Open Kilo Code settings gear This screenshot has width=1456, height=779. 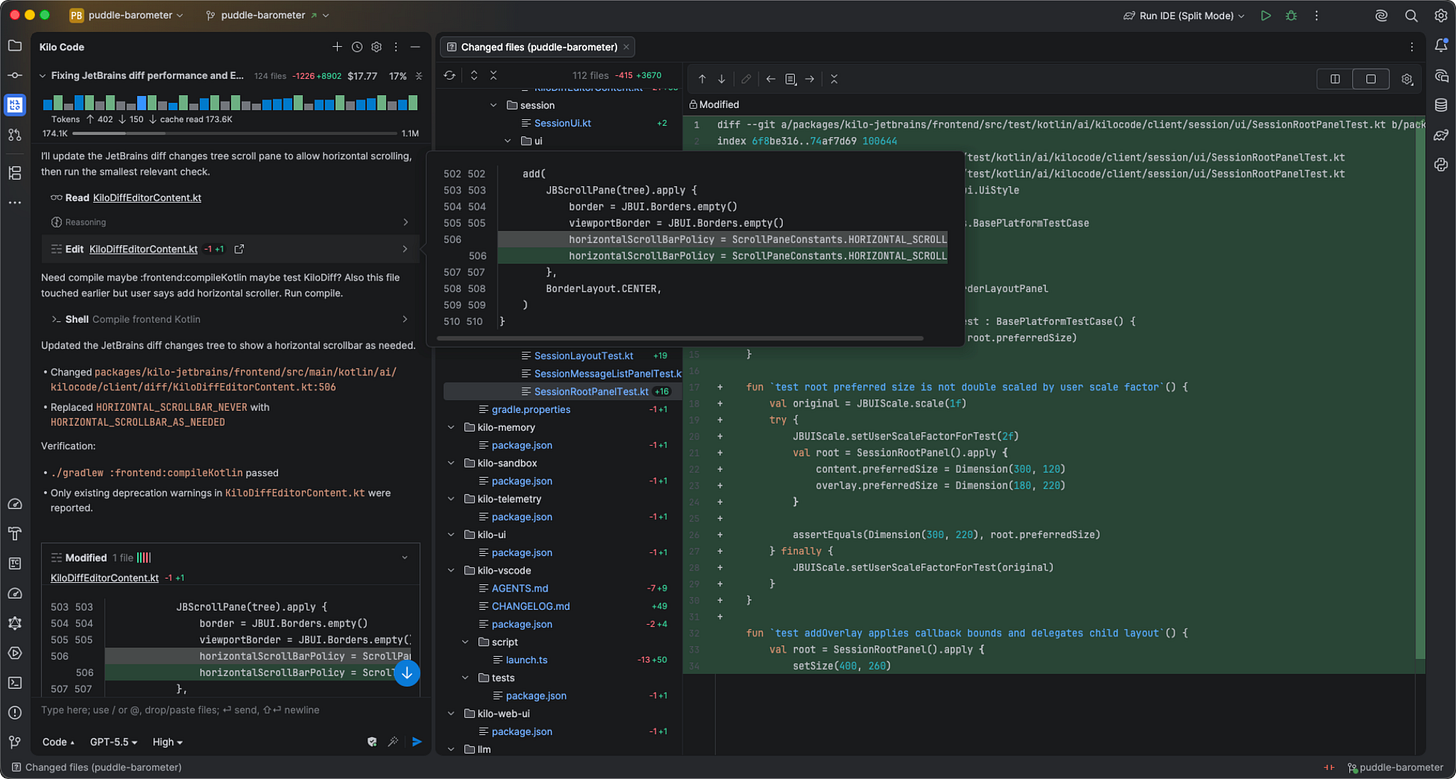point(377,47)
